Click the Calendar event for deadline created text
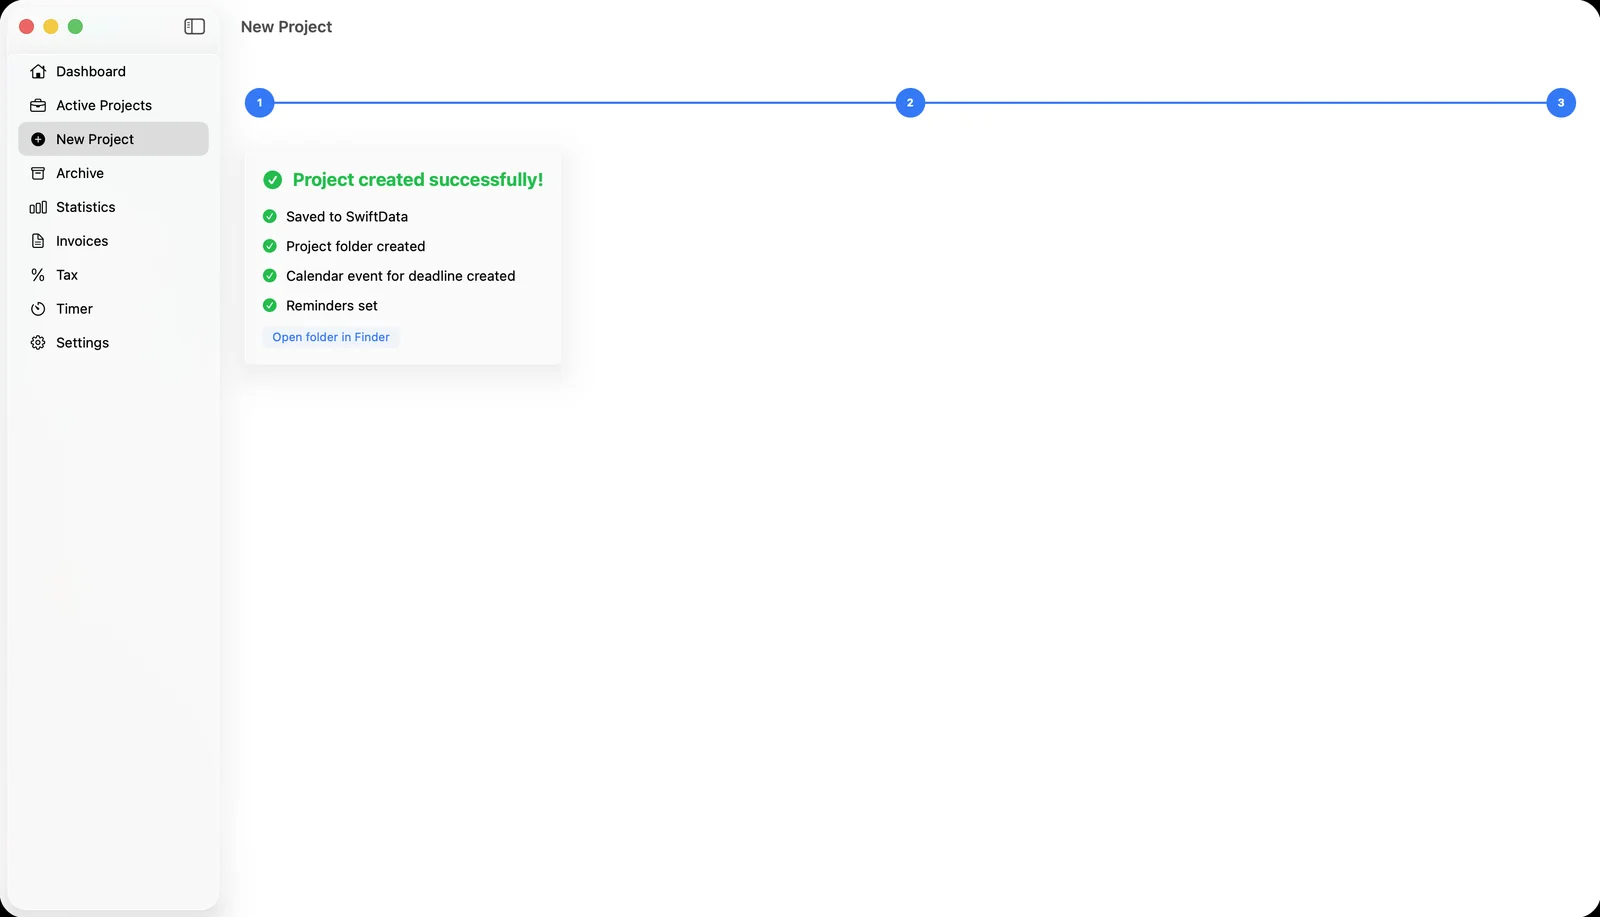1600x917 pixels. click(401, 276)
